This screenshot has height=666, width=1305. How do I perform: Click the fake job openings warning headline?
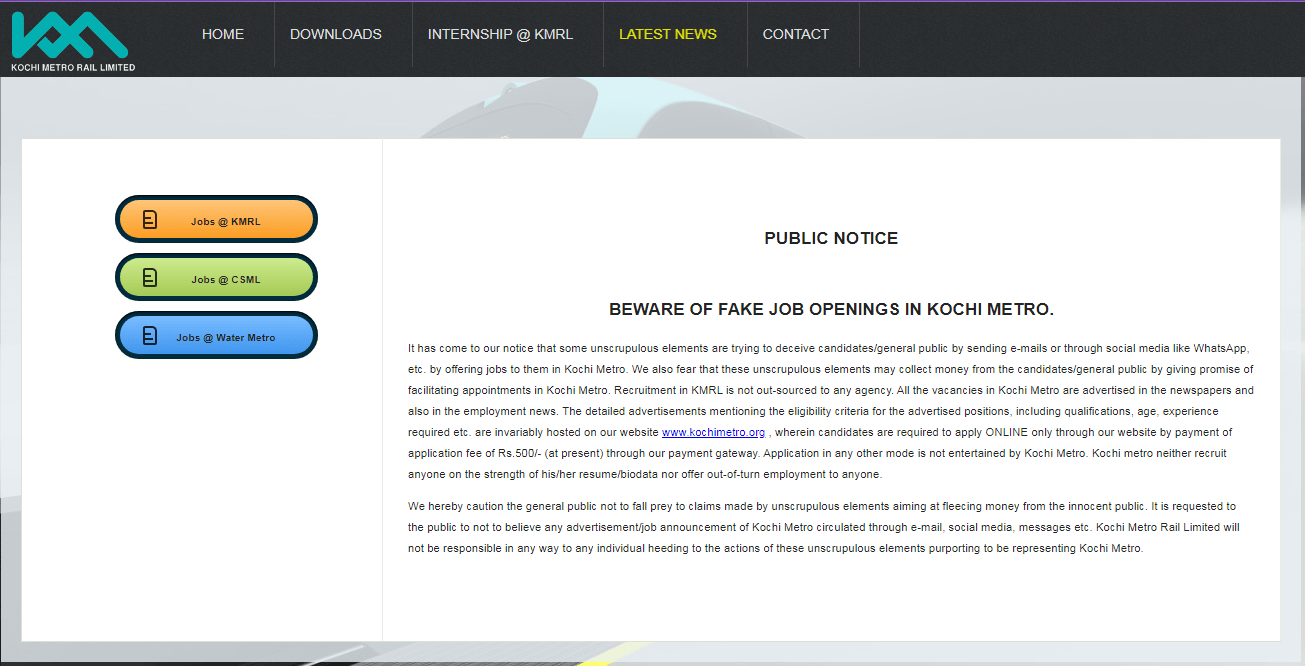(831, 309)
